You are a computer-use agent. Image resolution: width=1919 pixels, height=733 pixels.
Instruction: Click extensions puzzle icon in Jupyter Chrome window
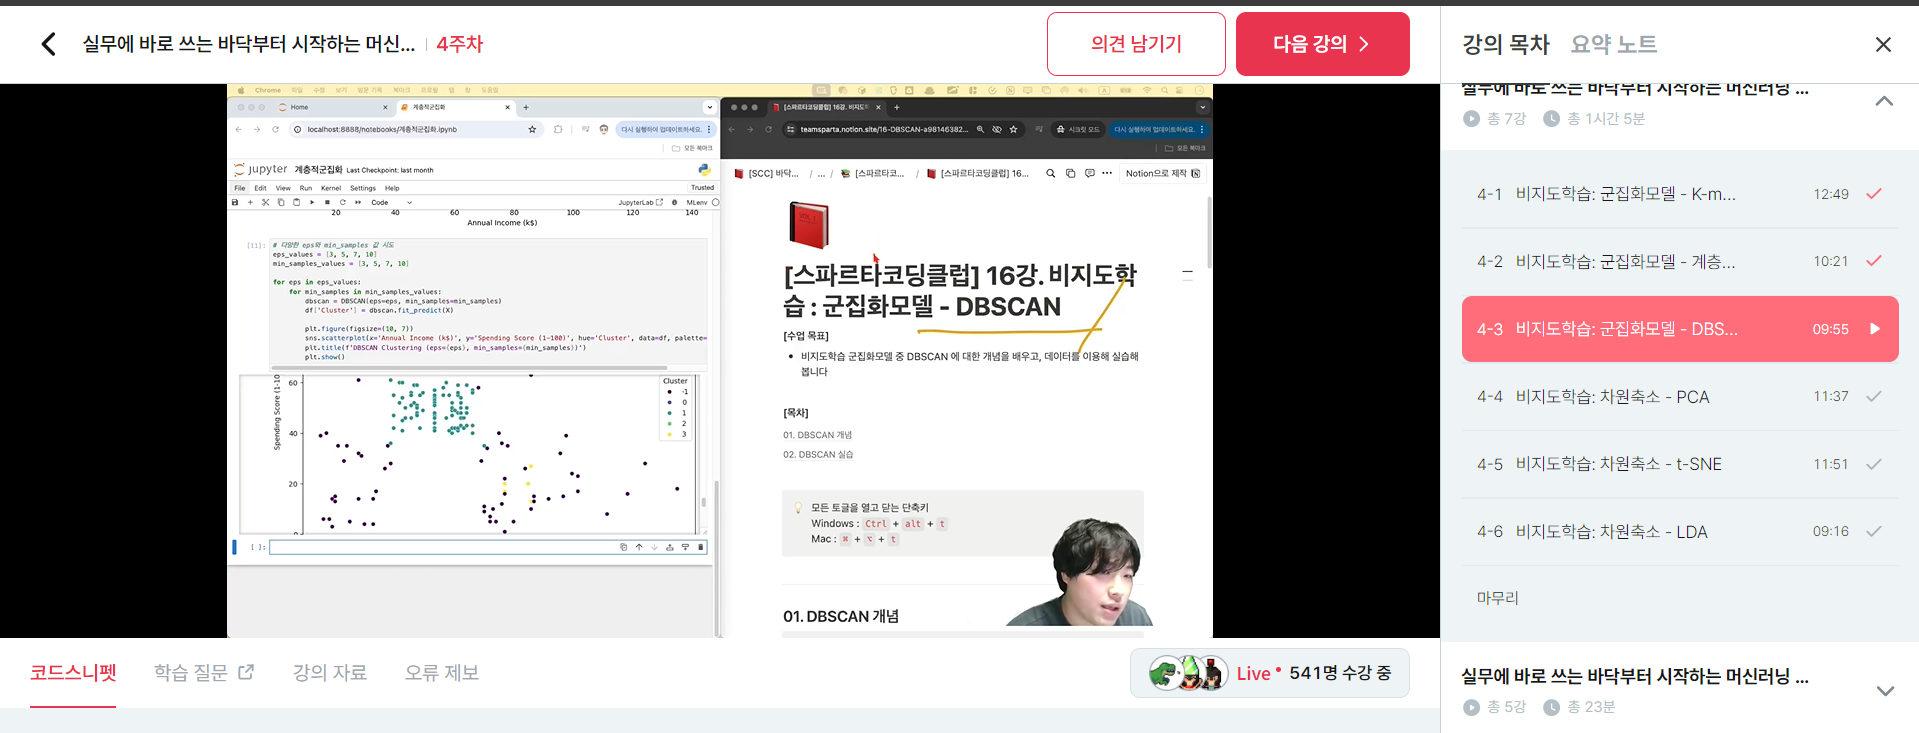point(558,129)
